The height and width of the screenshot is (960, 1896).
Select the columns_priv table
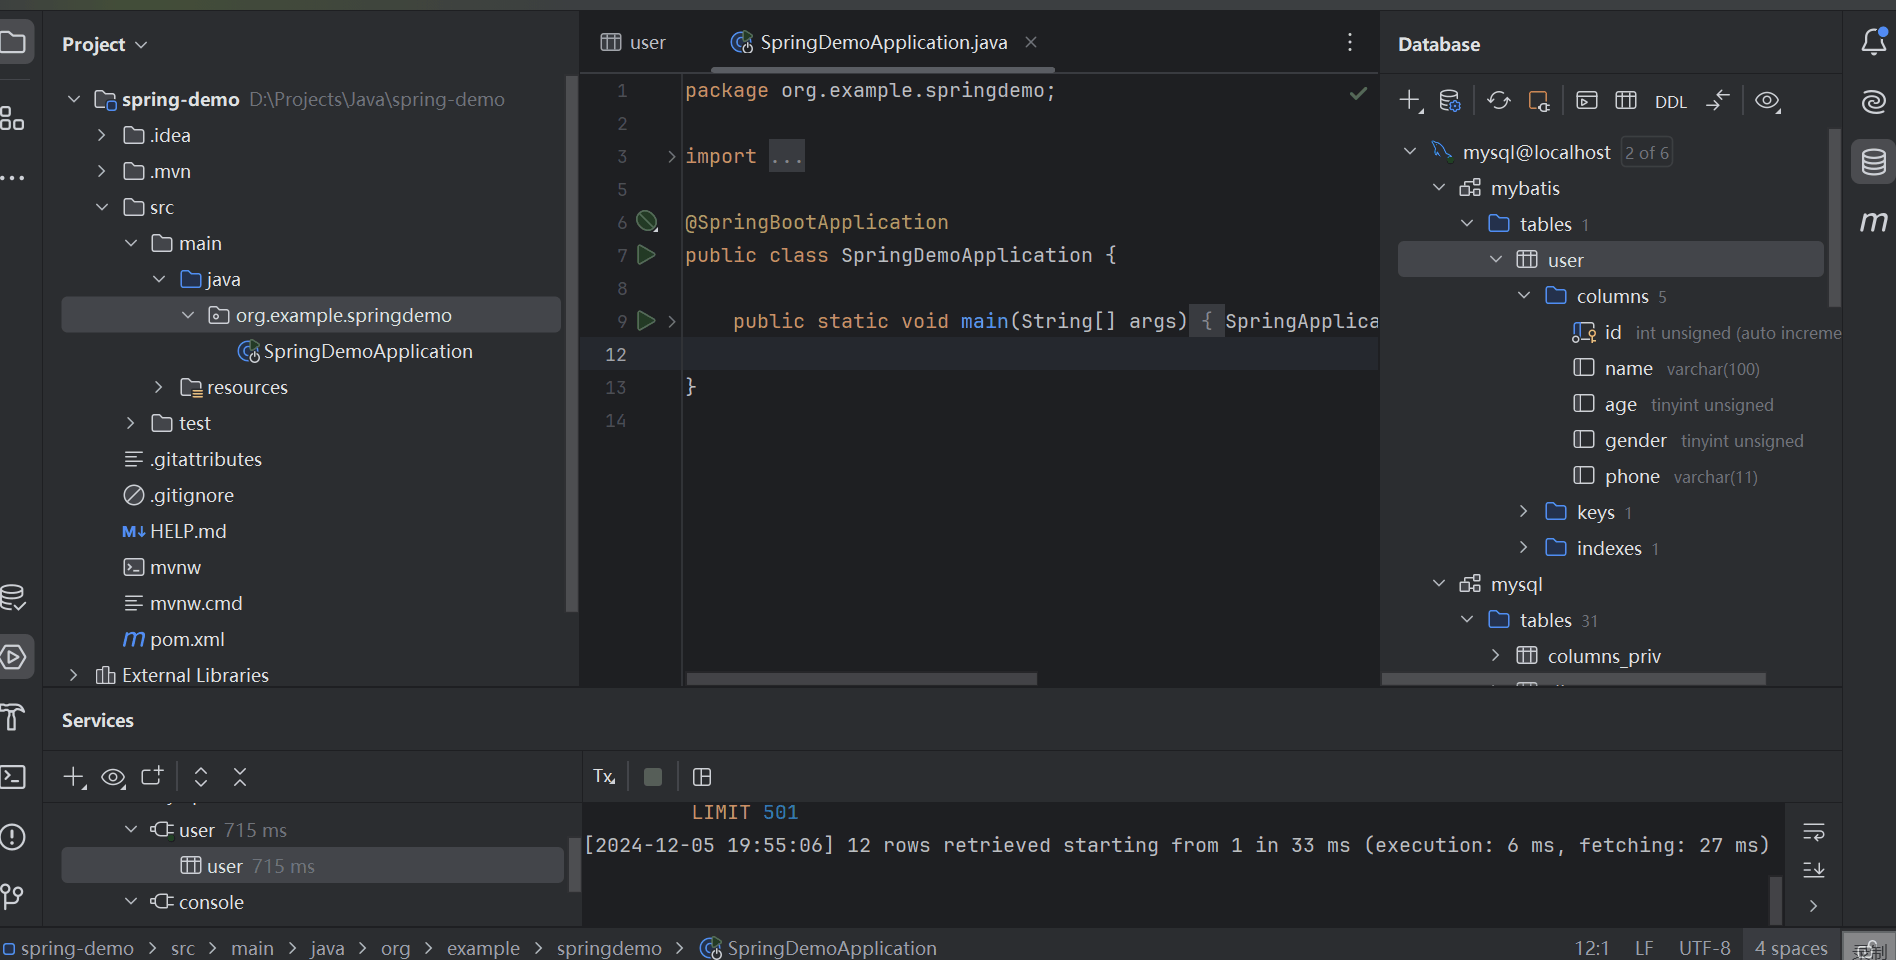[1604, 656]
